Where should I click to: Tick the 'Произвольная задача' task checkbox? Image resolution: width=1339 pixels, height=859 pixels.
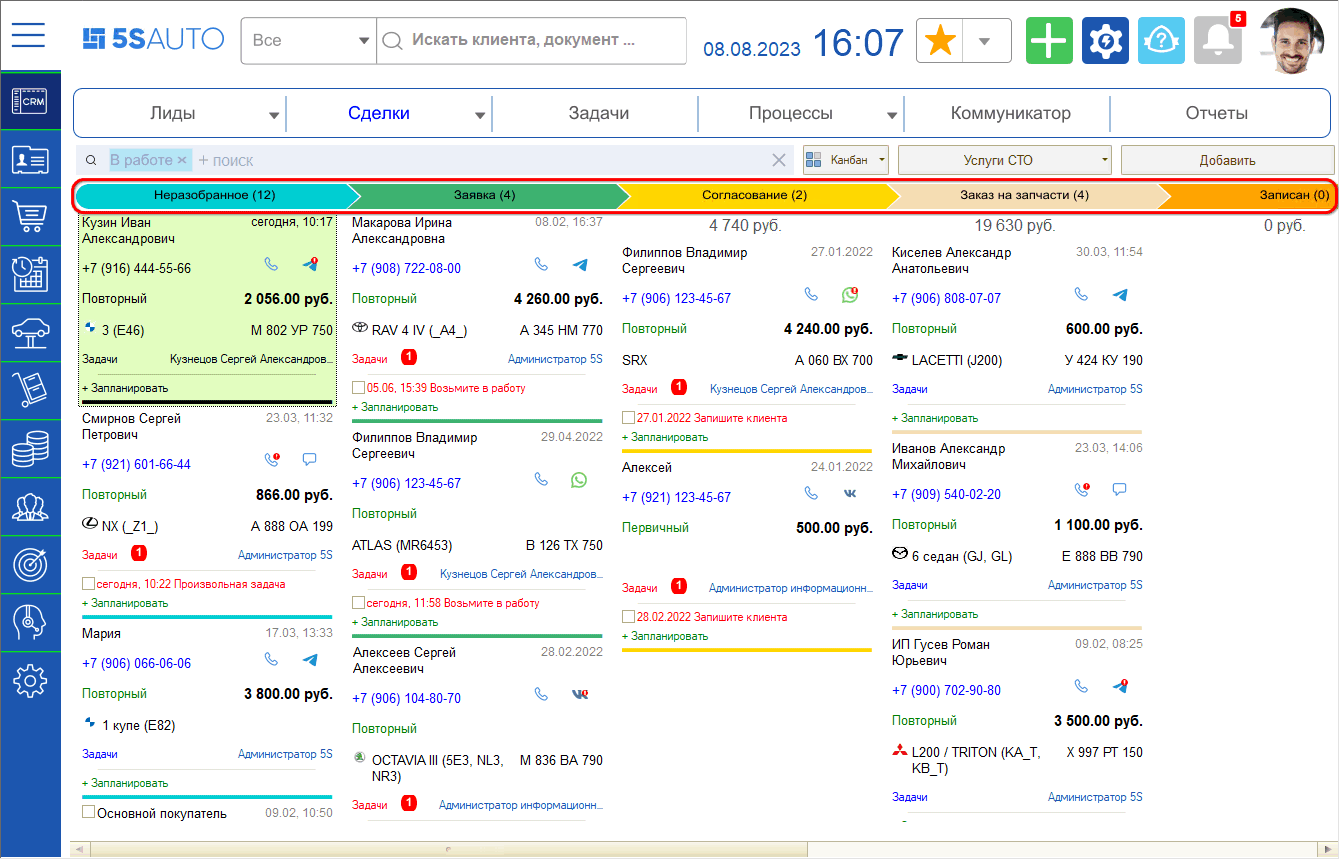point(89,584)
